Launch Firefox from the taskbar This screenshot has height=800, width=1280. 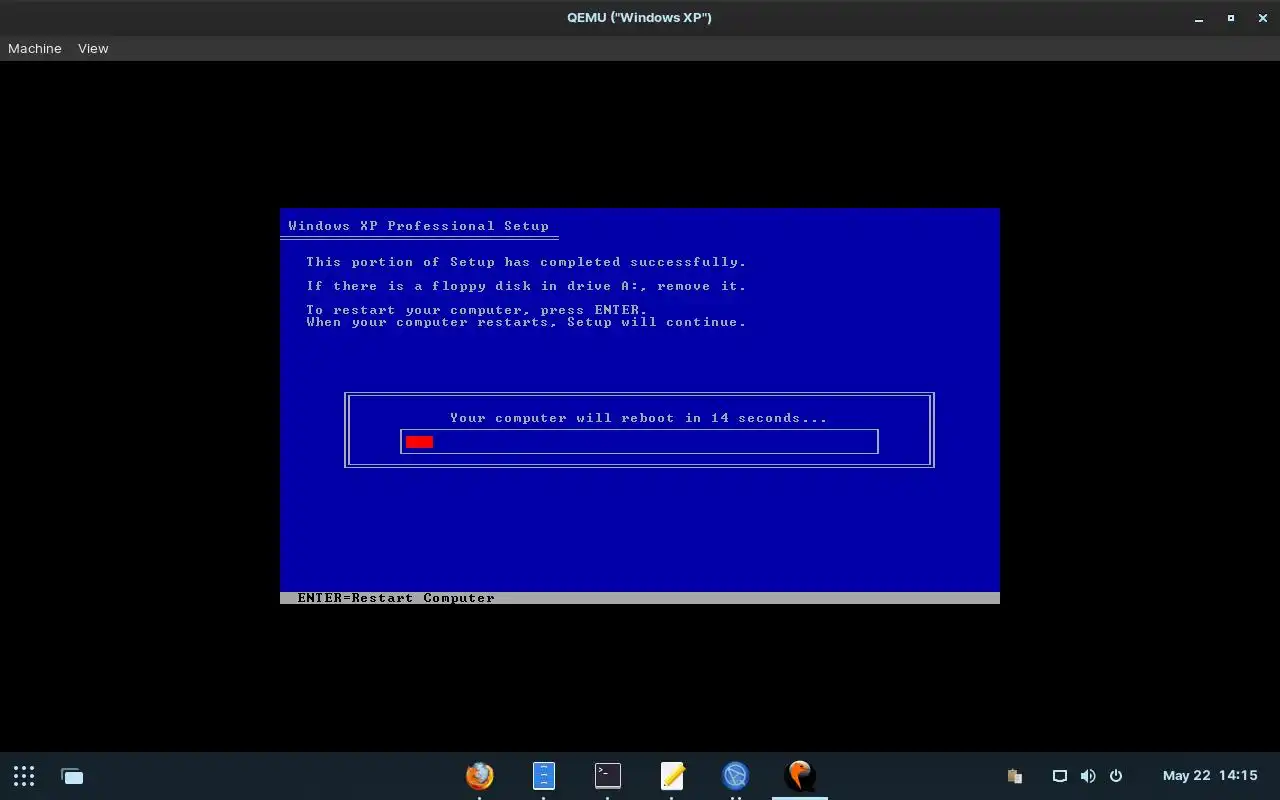pyautogui.click(x=480, y=775)
